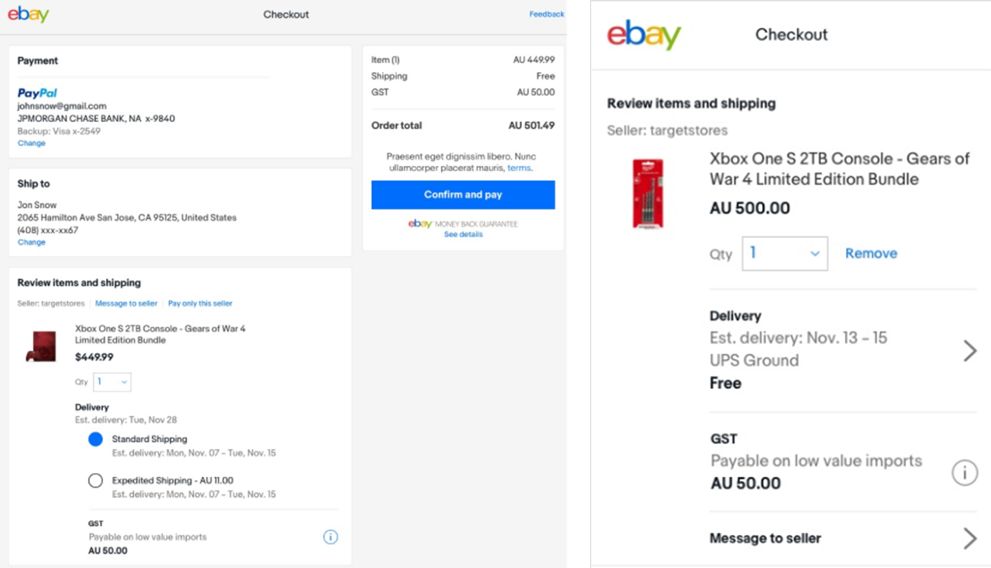Image resolution: width=991 pixels, height=568 pixels.
Task: Click the eBay logo in mobile header
Action: point(644,35)
